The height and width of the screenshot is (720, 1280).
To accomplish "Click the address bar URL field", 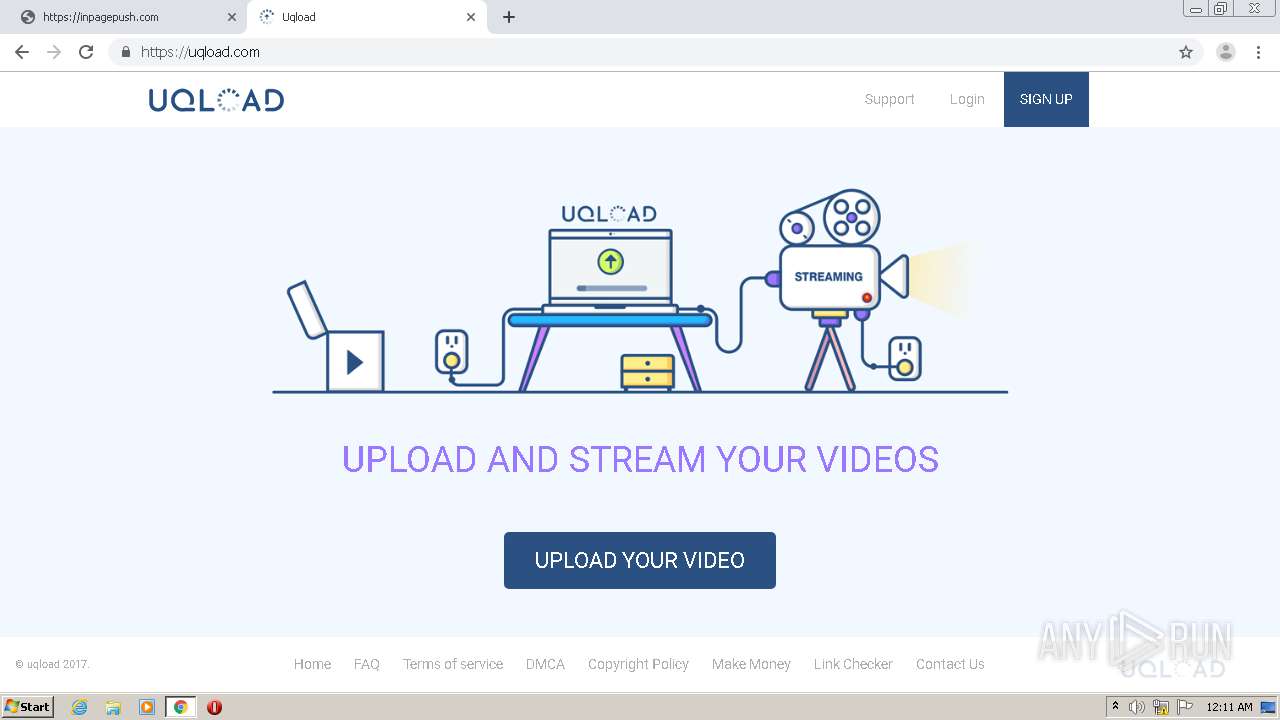I will (655, 52).
